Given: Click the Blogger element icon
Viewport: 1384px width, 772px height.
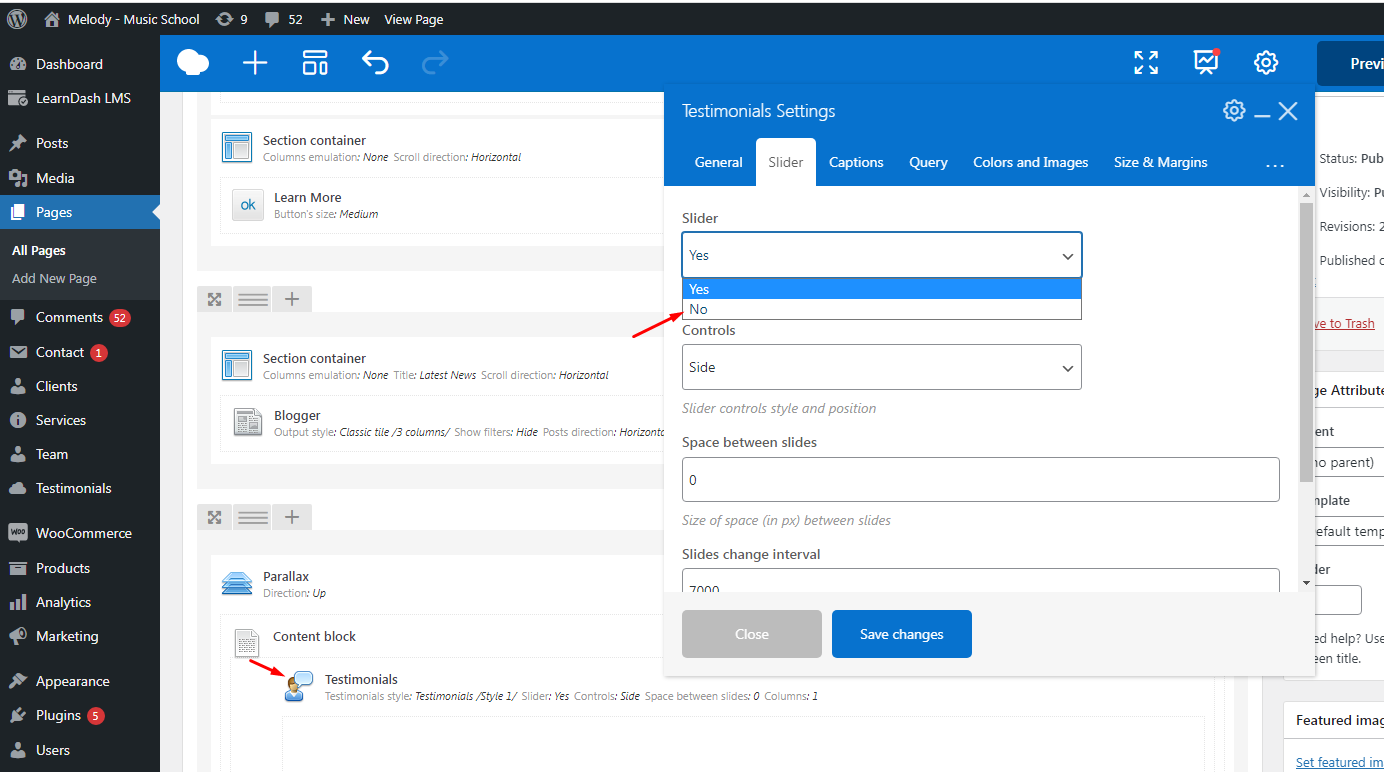Looking at the screenshot, I should 248,422.
